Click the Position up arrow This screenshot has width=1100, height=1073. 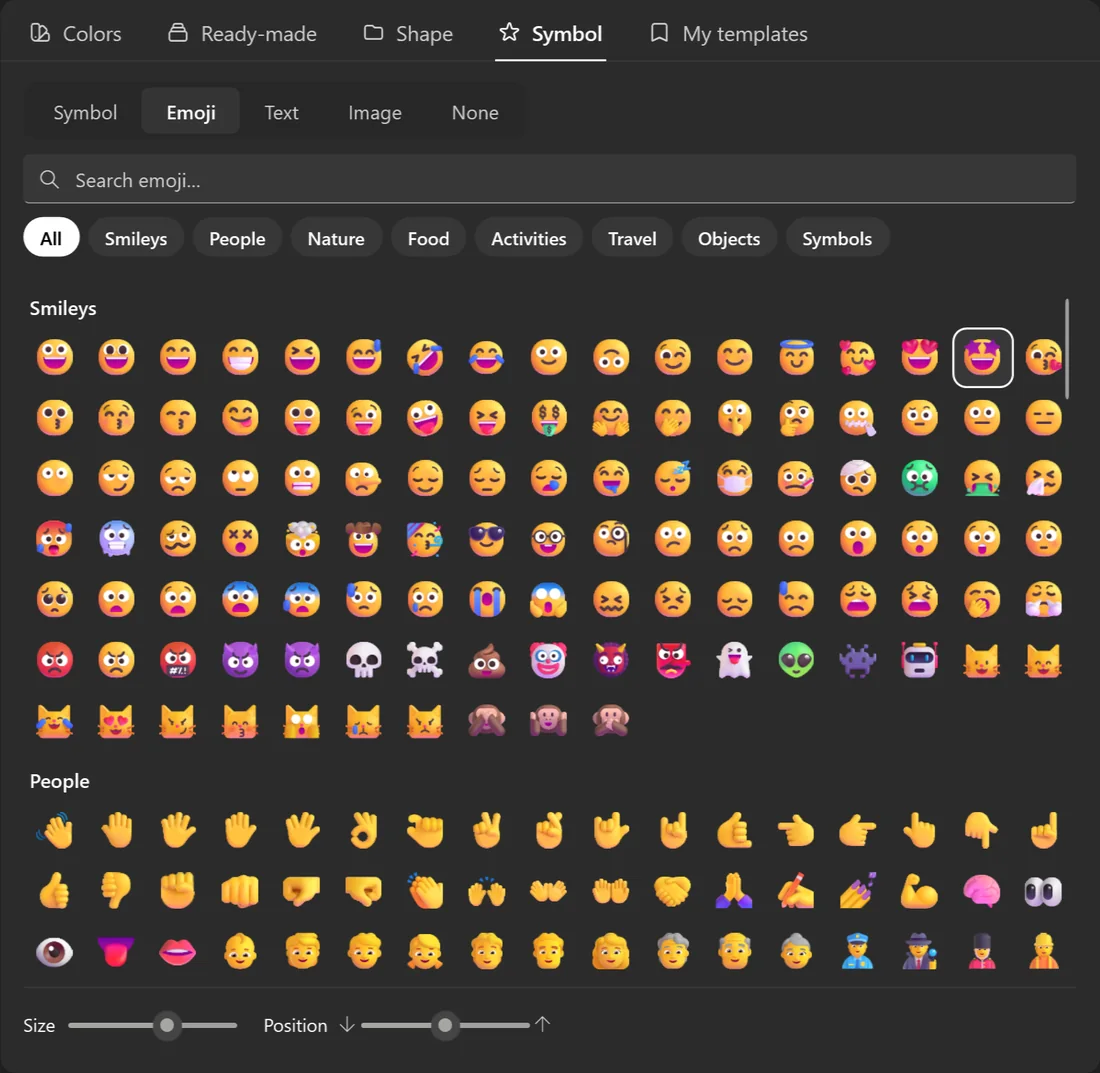542,1025
